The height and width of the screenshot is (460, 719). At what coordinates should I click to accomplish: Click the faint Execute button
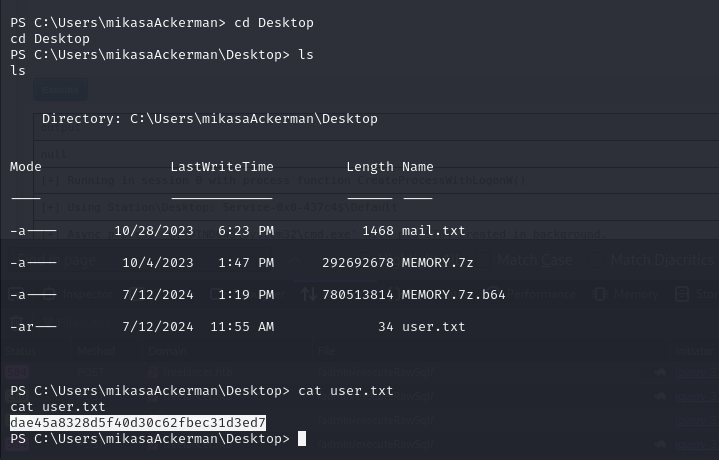(x=61, y=90)
